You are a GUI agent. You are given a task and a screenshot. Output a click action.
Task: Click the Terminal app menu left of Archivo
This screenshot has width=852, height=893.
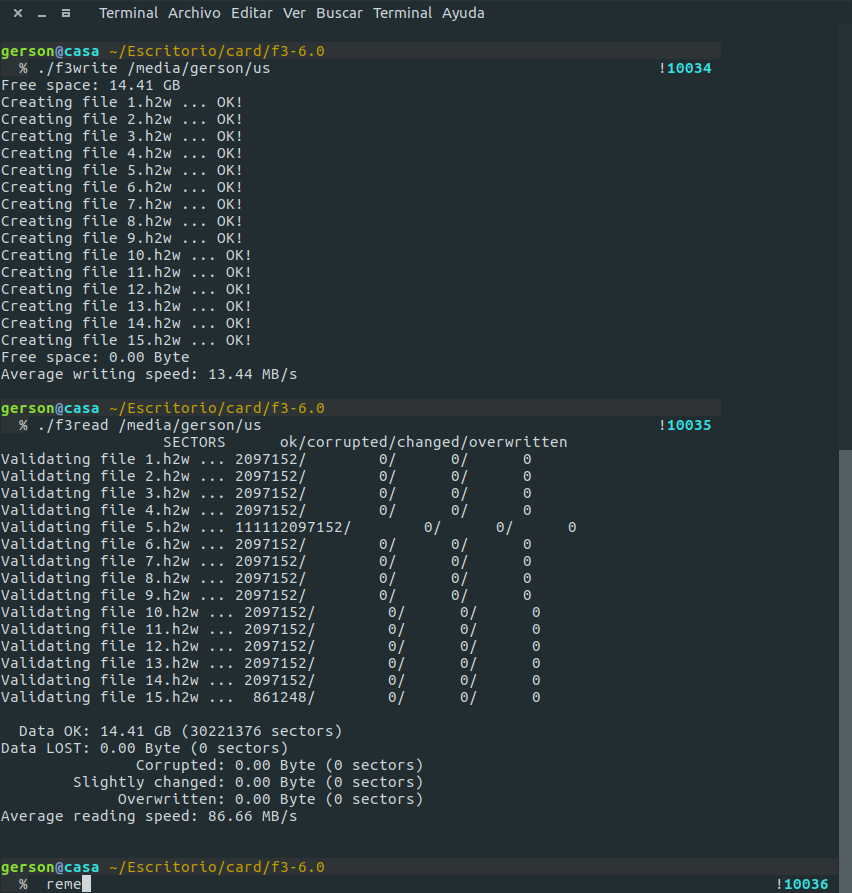tap(129, 13)
